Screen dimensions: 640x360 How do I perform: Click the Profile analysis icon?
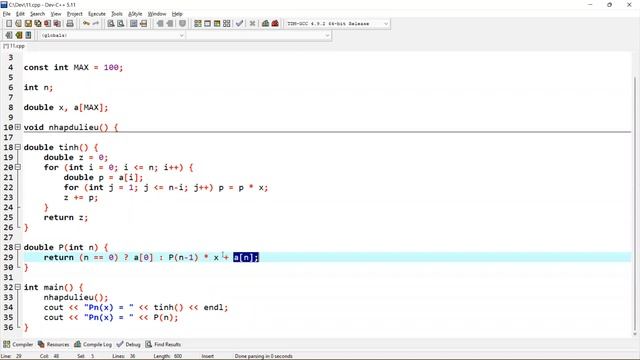tap(265, 24)
